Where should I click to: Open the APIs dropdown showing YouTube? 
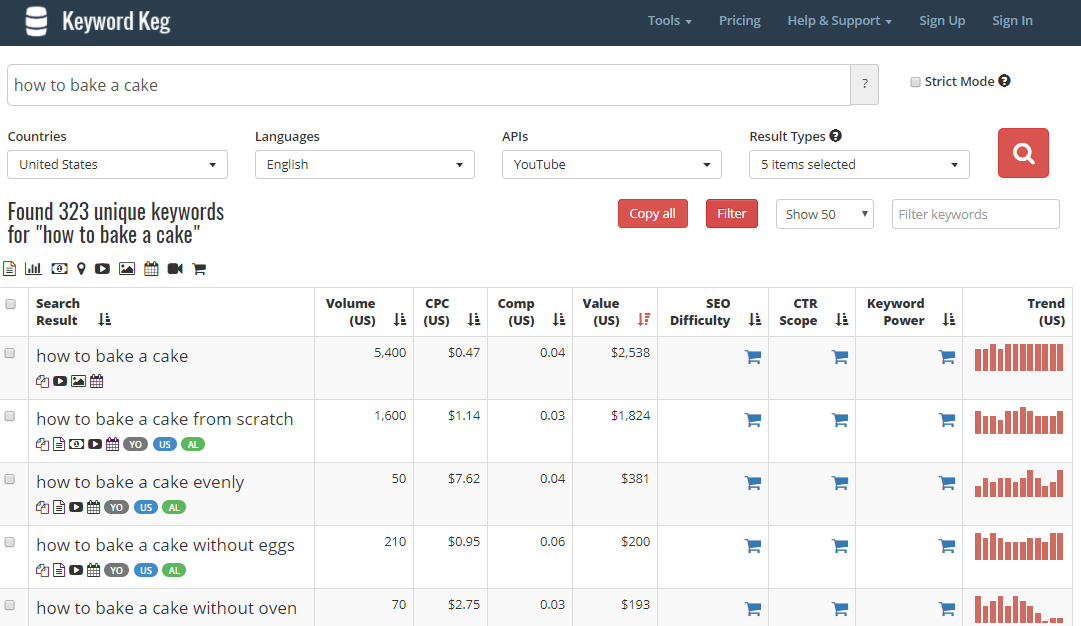611,165
